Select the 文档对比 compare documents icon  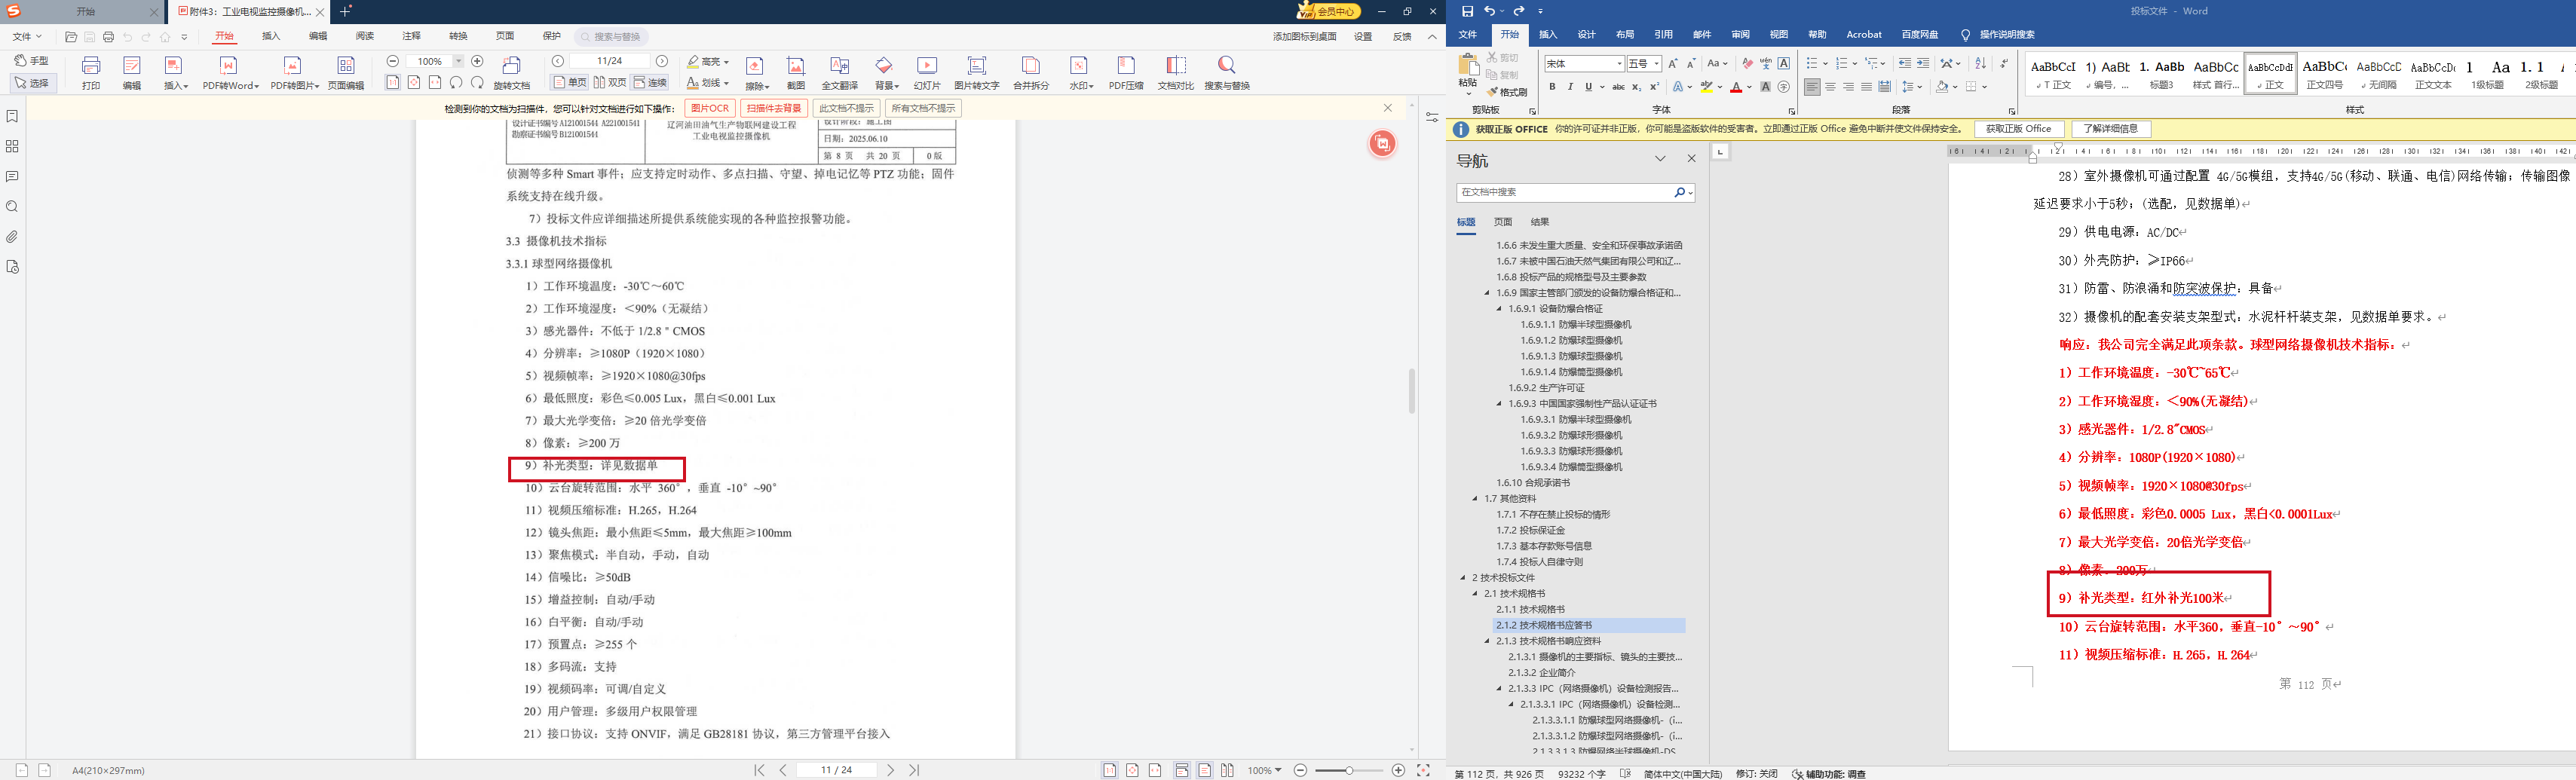point(1175,66)
